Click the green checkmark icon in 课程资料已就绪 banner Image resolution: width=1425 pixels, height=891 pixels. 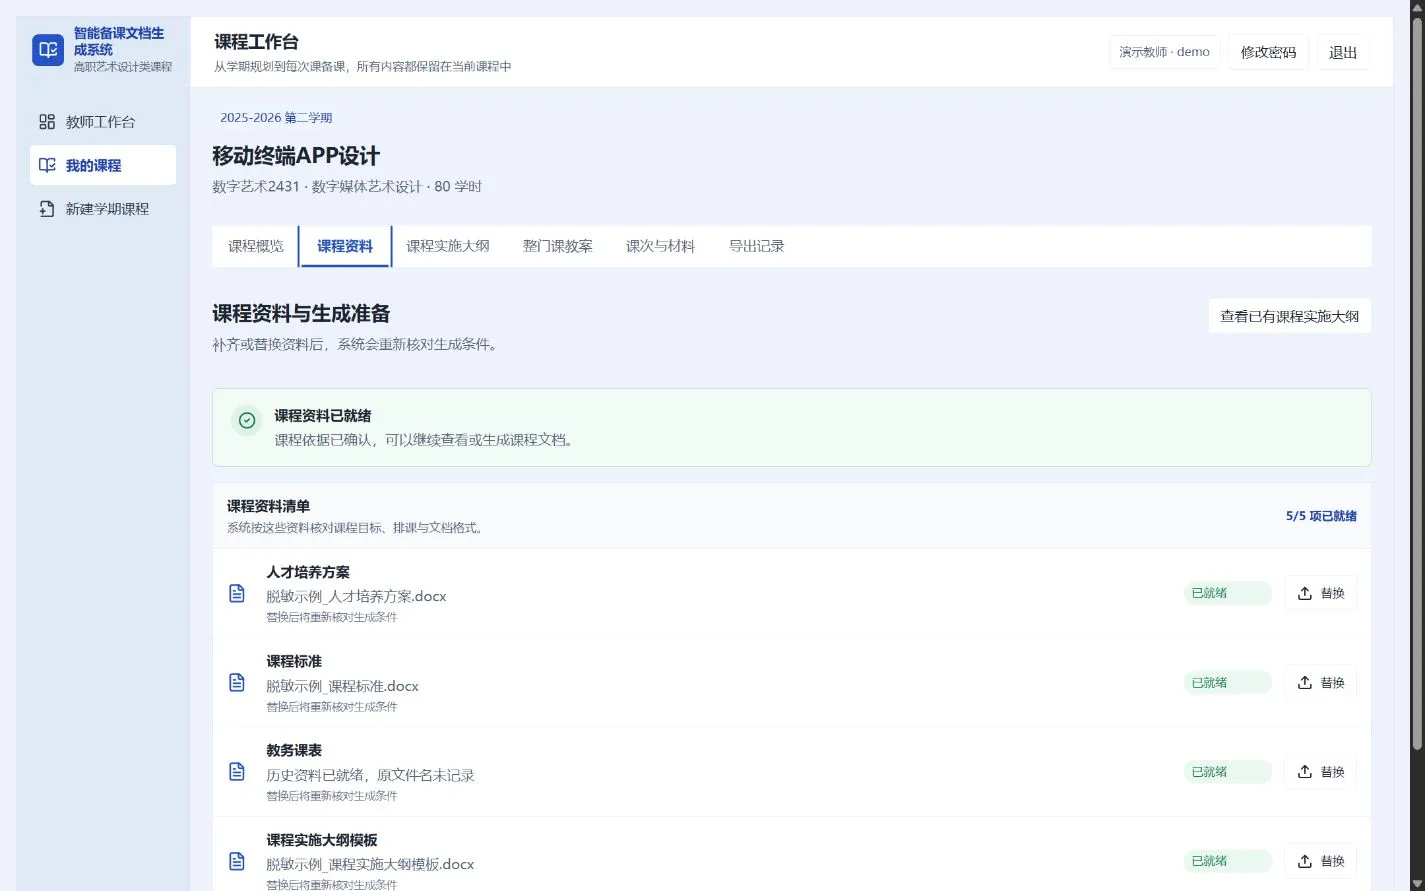[x=247, y=420]
